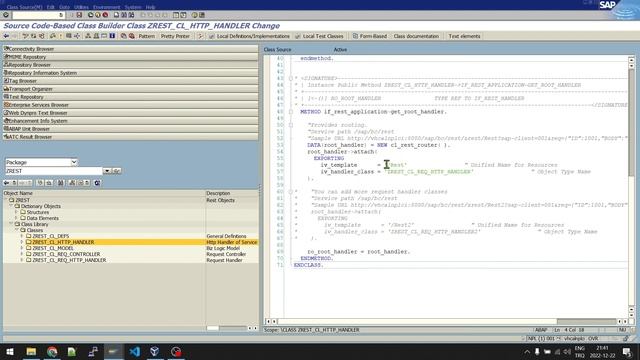
Task: Open the Test Repository
Action: (131, 97)
